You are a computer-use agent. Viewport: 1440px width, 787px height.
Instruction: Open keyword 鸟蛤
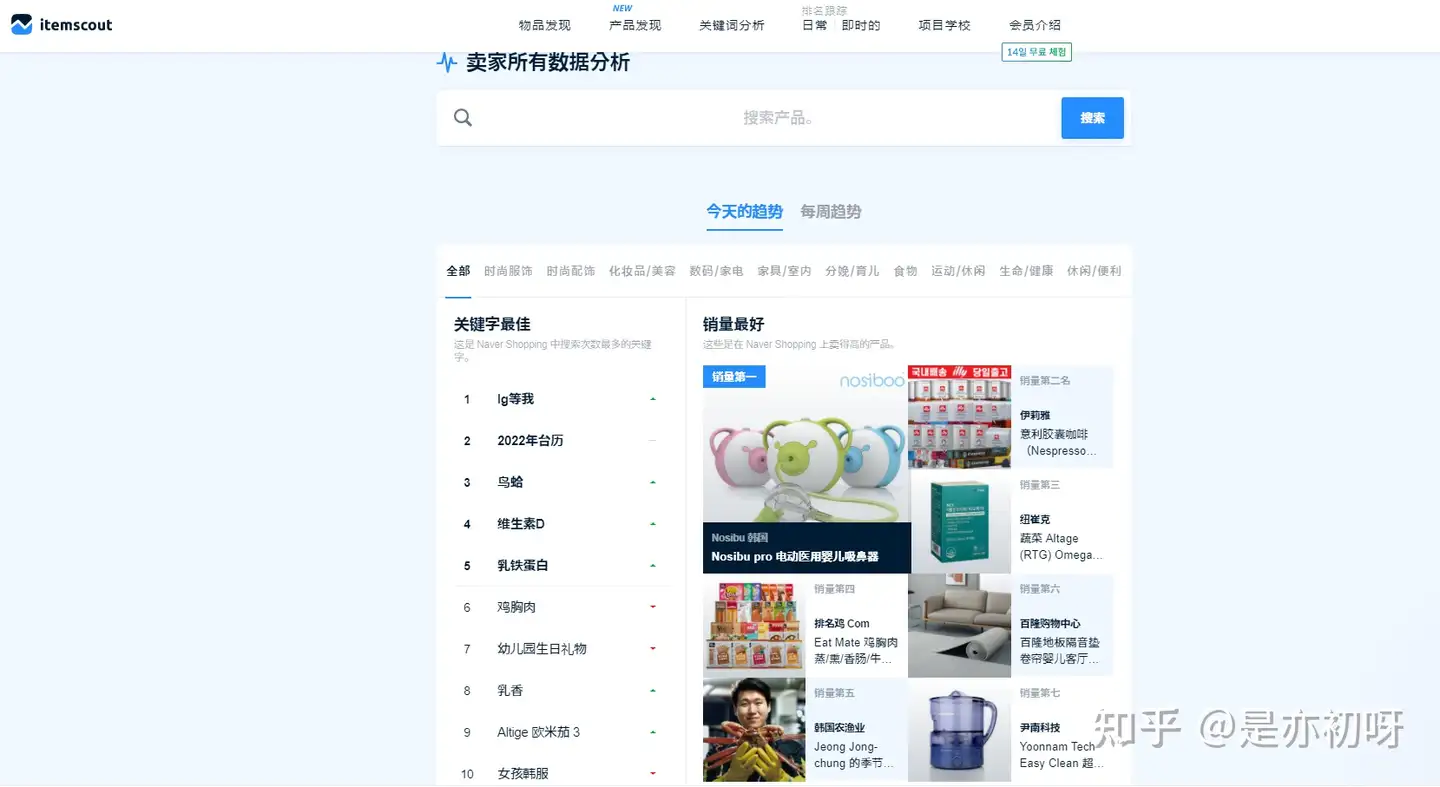point(510,482)
